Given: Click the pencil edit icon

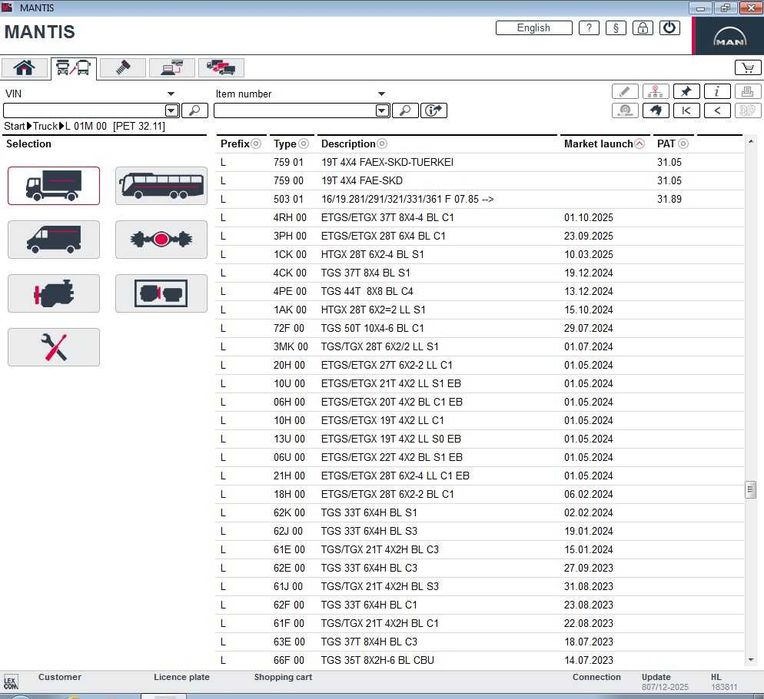Looking at the screenshot, I should [625, 91].
